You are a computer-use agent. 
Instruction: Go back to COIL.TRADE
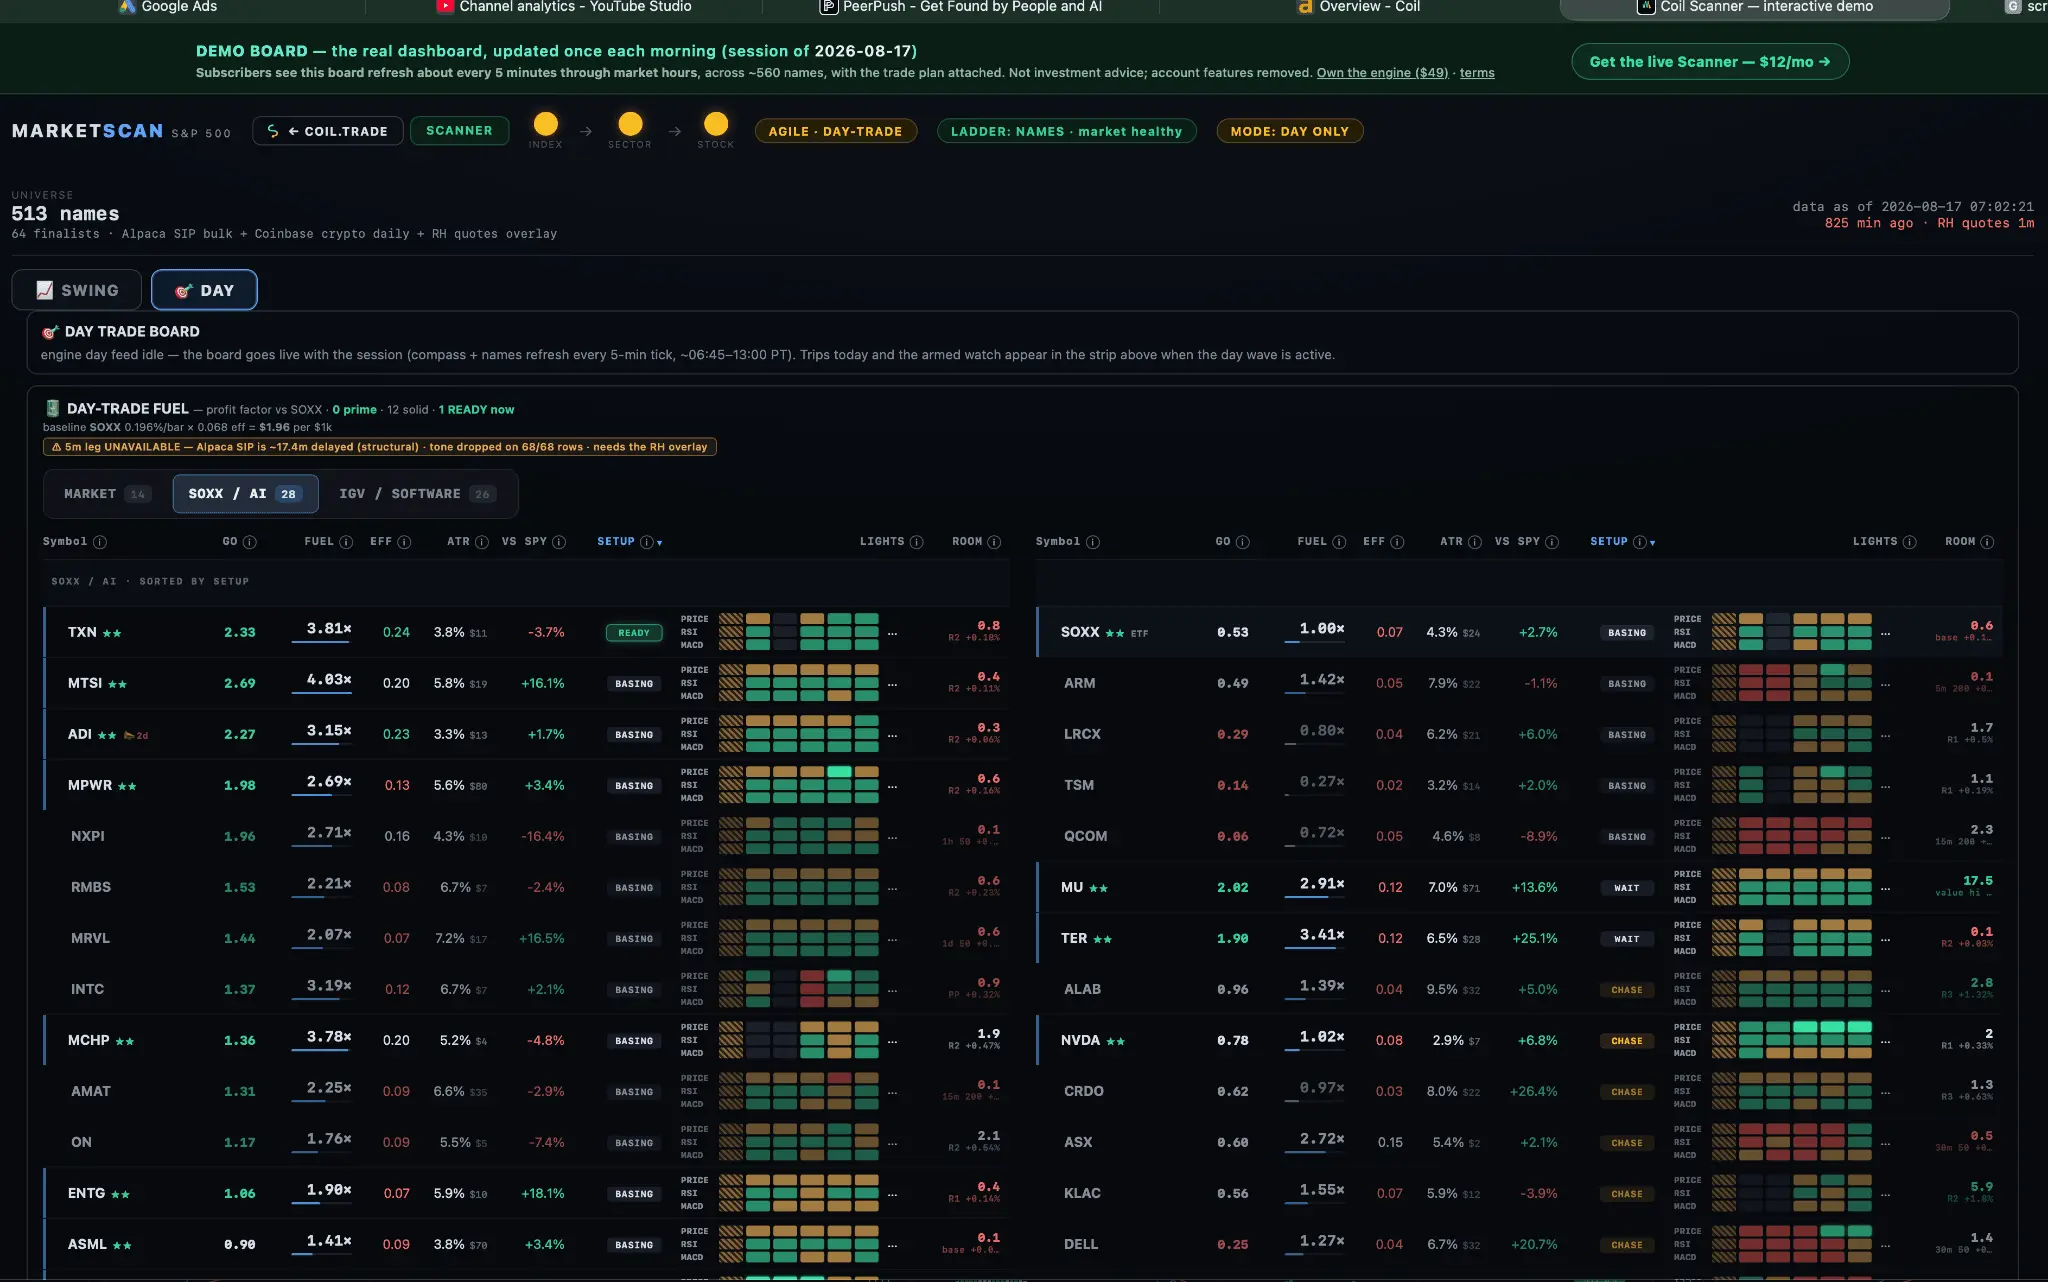(x=328, y=131)
